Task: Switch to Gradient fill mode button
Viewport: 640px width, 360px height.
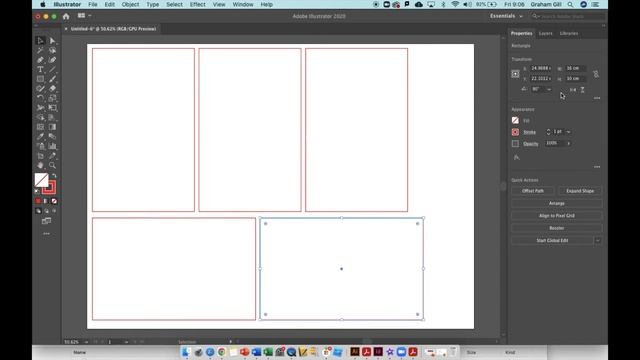Action: (x=46, y=201)
